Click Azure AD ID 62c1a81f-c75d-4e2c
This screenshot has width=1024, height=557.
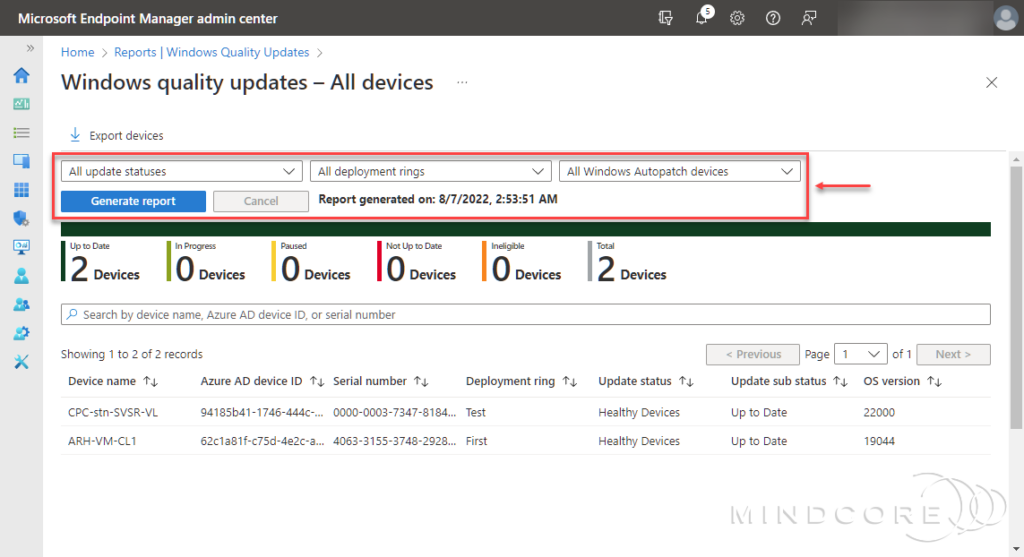262,441
